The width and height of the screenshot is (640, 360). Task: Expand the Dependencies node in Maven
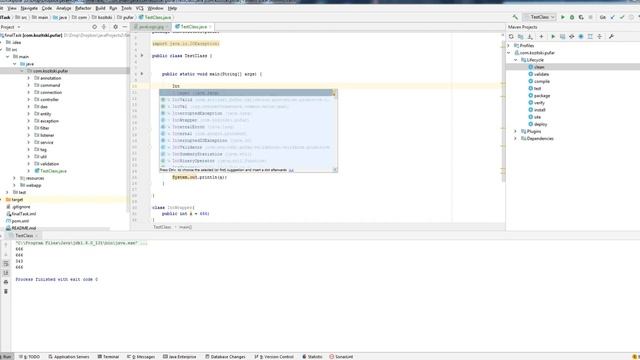[x=516, y=138]
